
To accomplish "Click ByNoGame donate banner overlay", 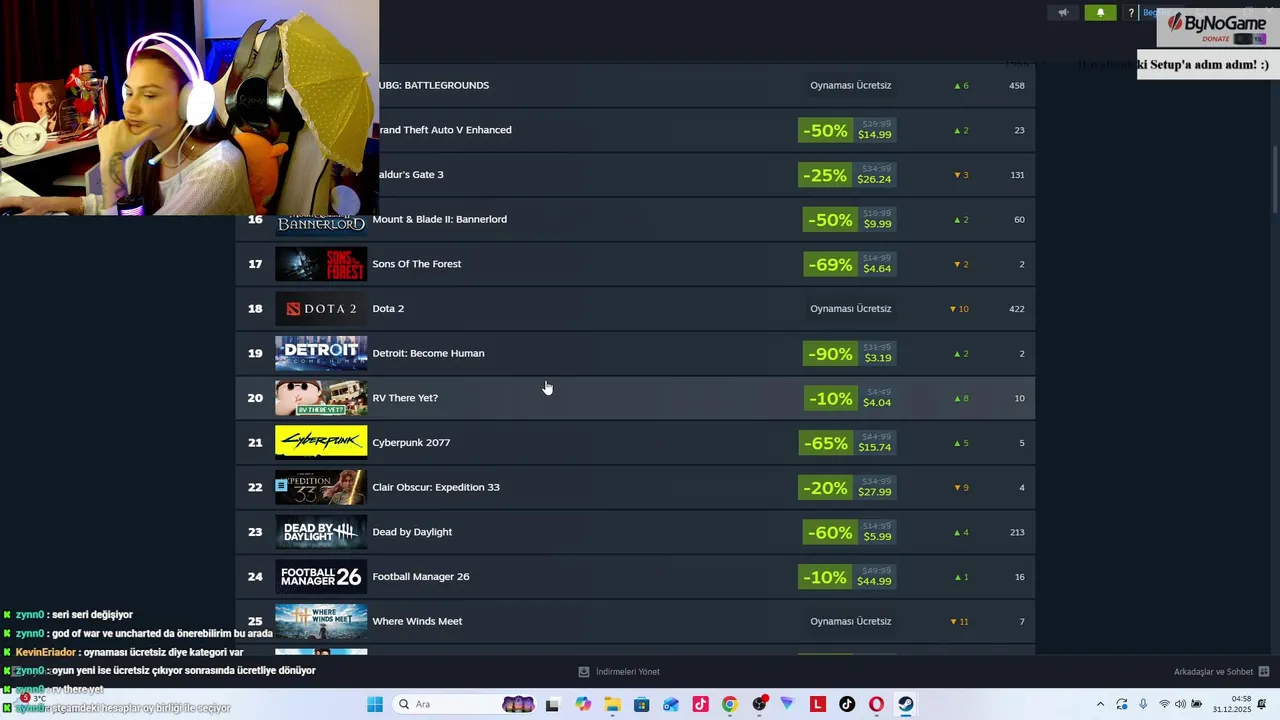I will pyautogui.click(x=1216, y=28).
